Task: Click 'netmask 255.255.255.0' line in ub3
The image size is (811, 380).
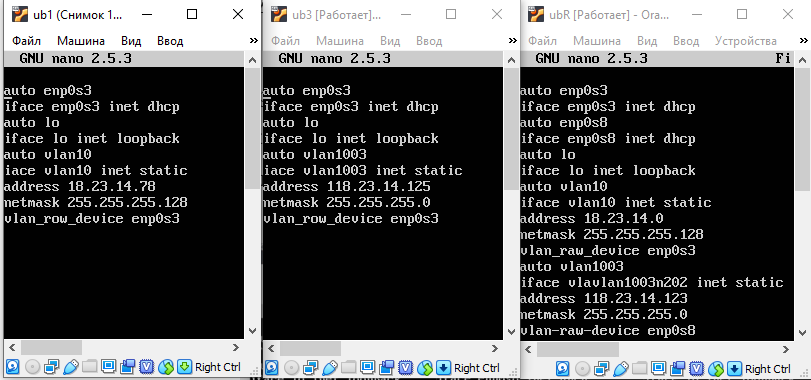Action: pos(347,203)
